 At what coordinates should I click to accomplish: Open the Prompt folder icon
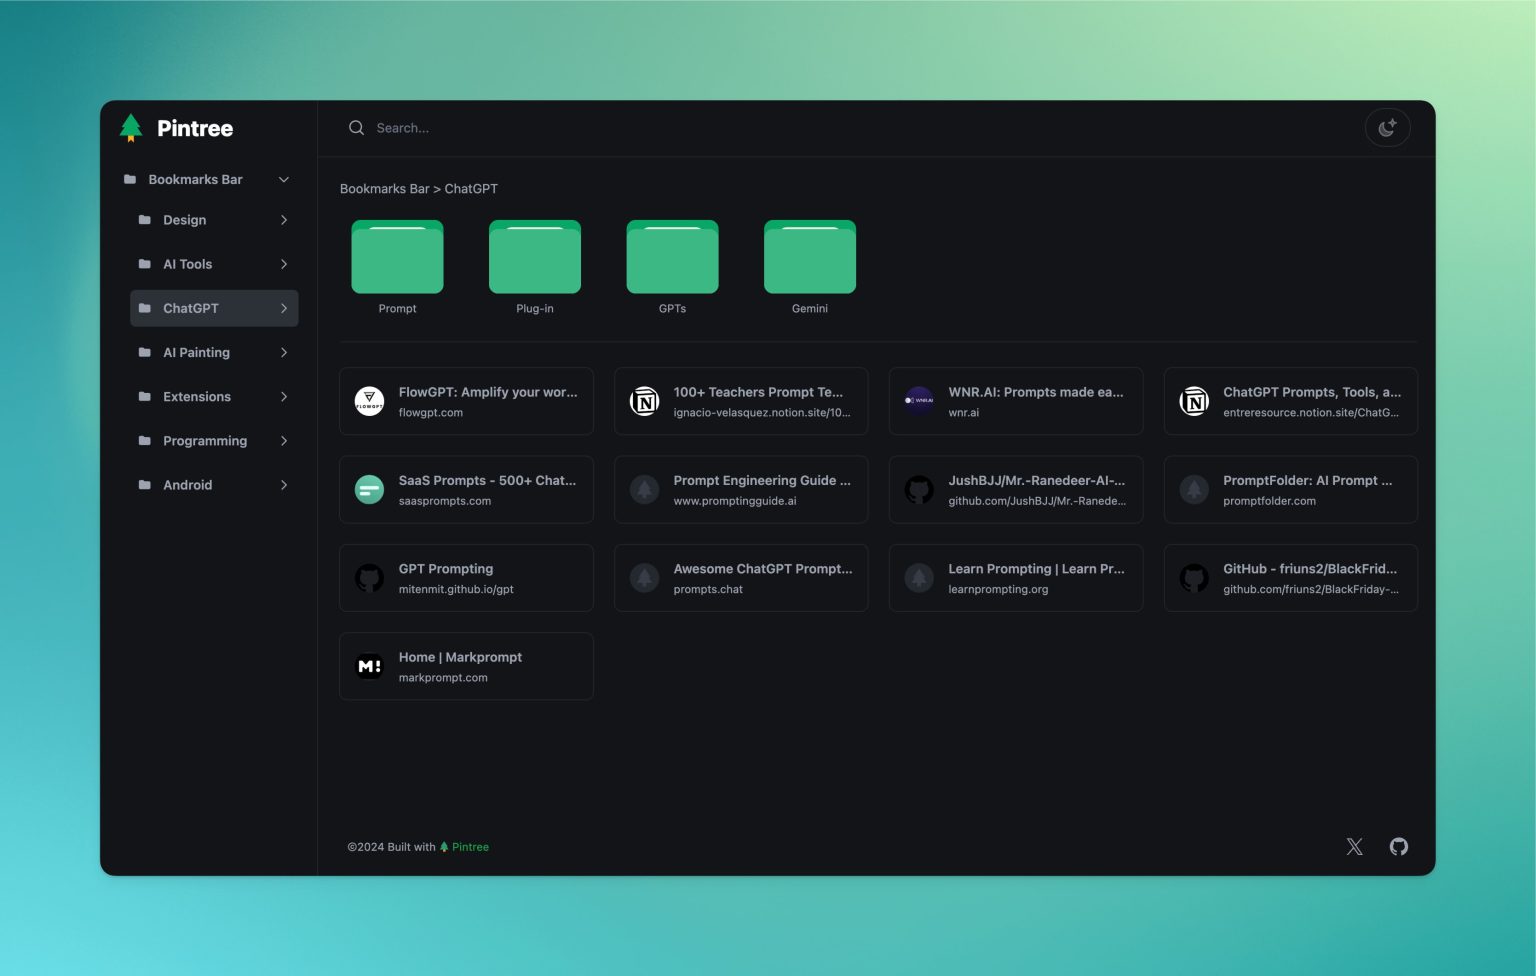pyautogui.click(x=397, y=257)
